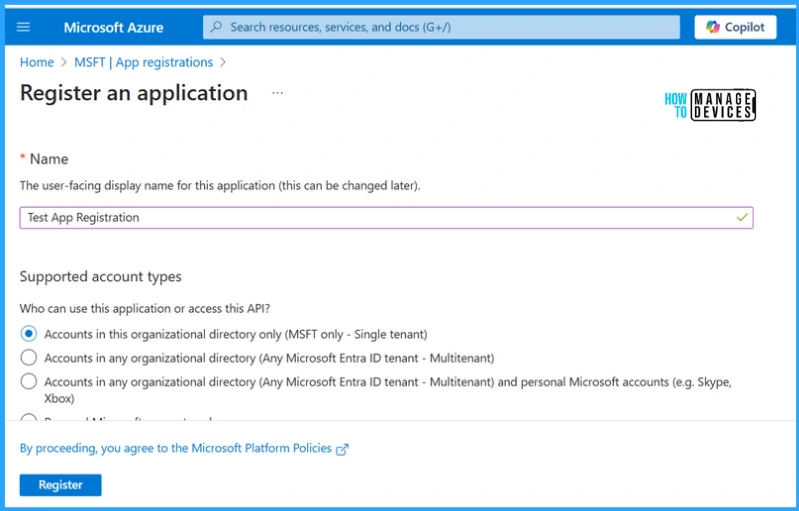Image resolution: width=799 pixels, height=511 pixels.
Task: Click the user-facing display name description text
Action: 220,185
